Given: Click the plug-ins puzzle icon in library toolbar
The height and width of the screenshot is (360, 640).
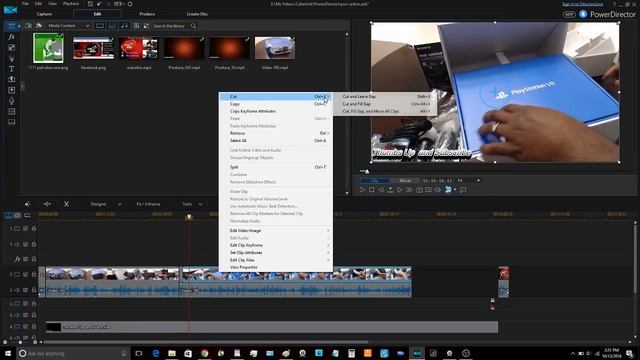Looking at the screenshot, I should click(39, 26).
